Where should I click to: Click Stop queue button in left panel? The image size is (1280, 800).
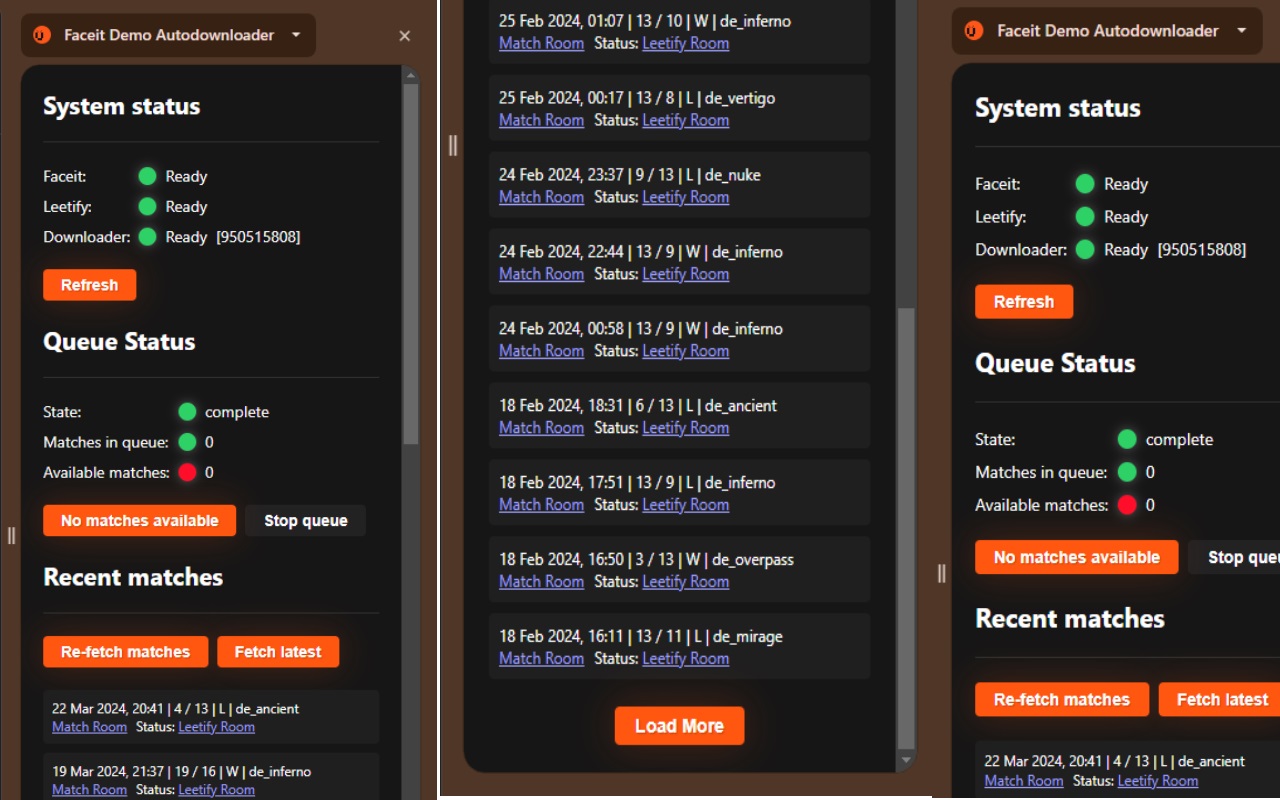pyautogui.click(x=305, y=521)
